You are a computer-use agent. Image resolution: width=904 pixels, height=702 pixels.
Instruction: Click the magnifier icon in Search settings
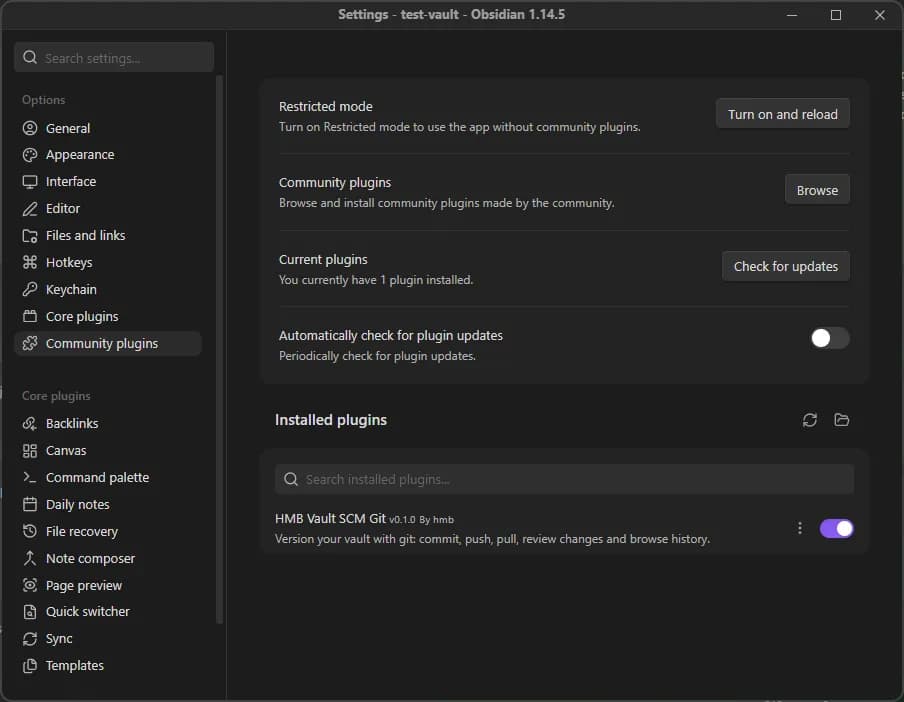30,58
